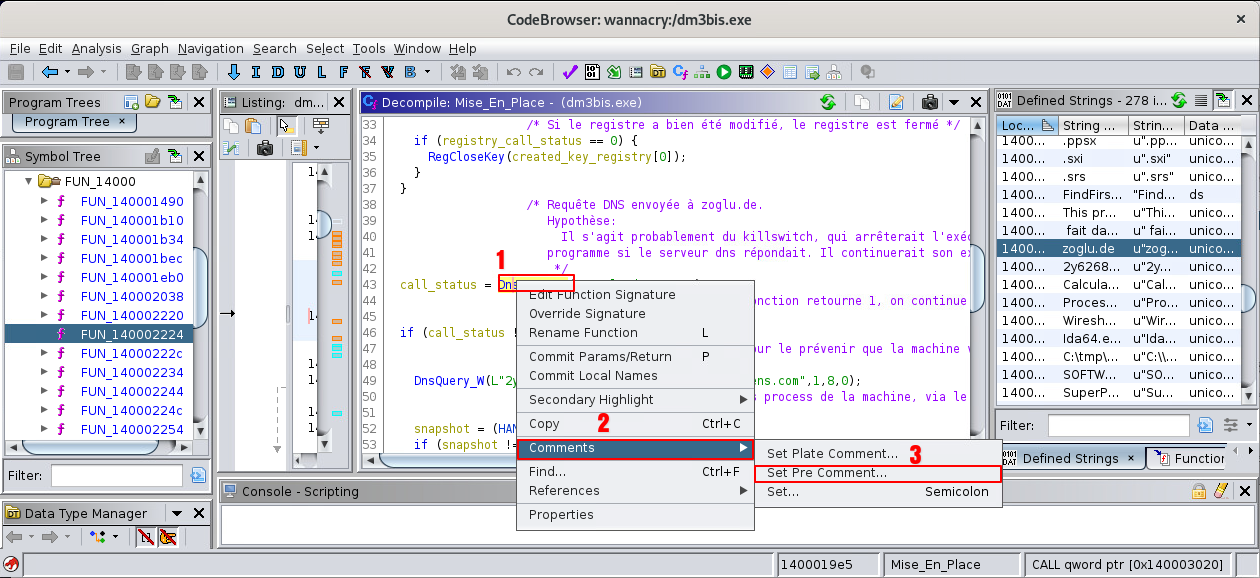The width and height of the screenshot is (1260, 578).
Task: Switch to the Defined Strings tab
Action: 1069,458
